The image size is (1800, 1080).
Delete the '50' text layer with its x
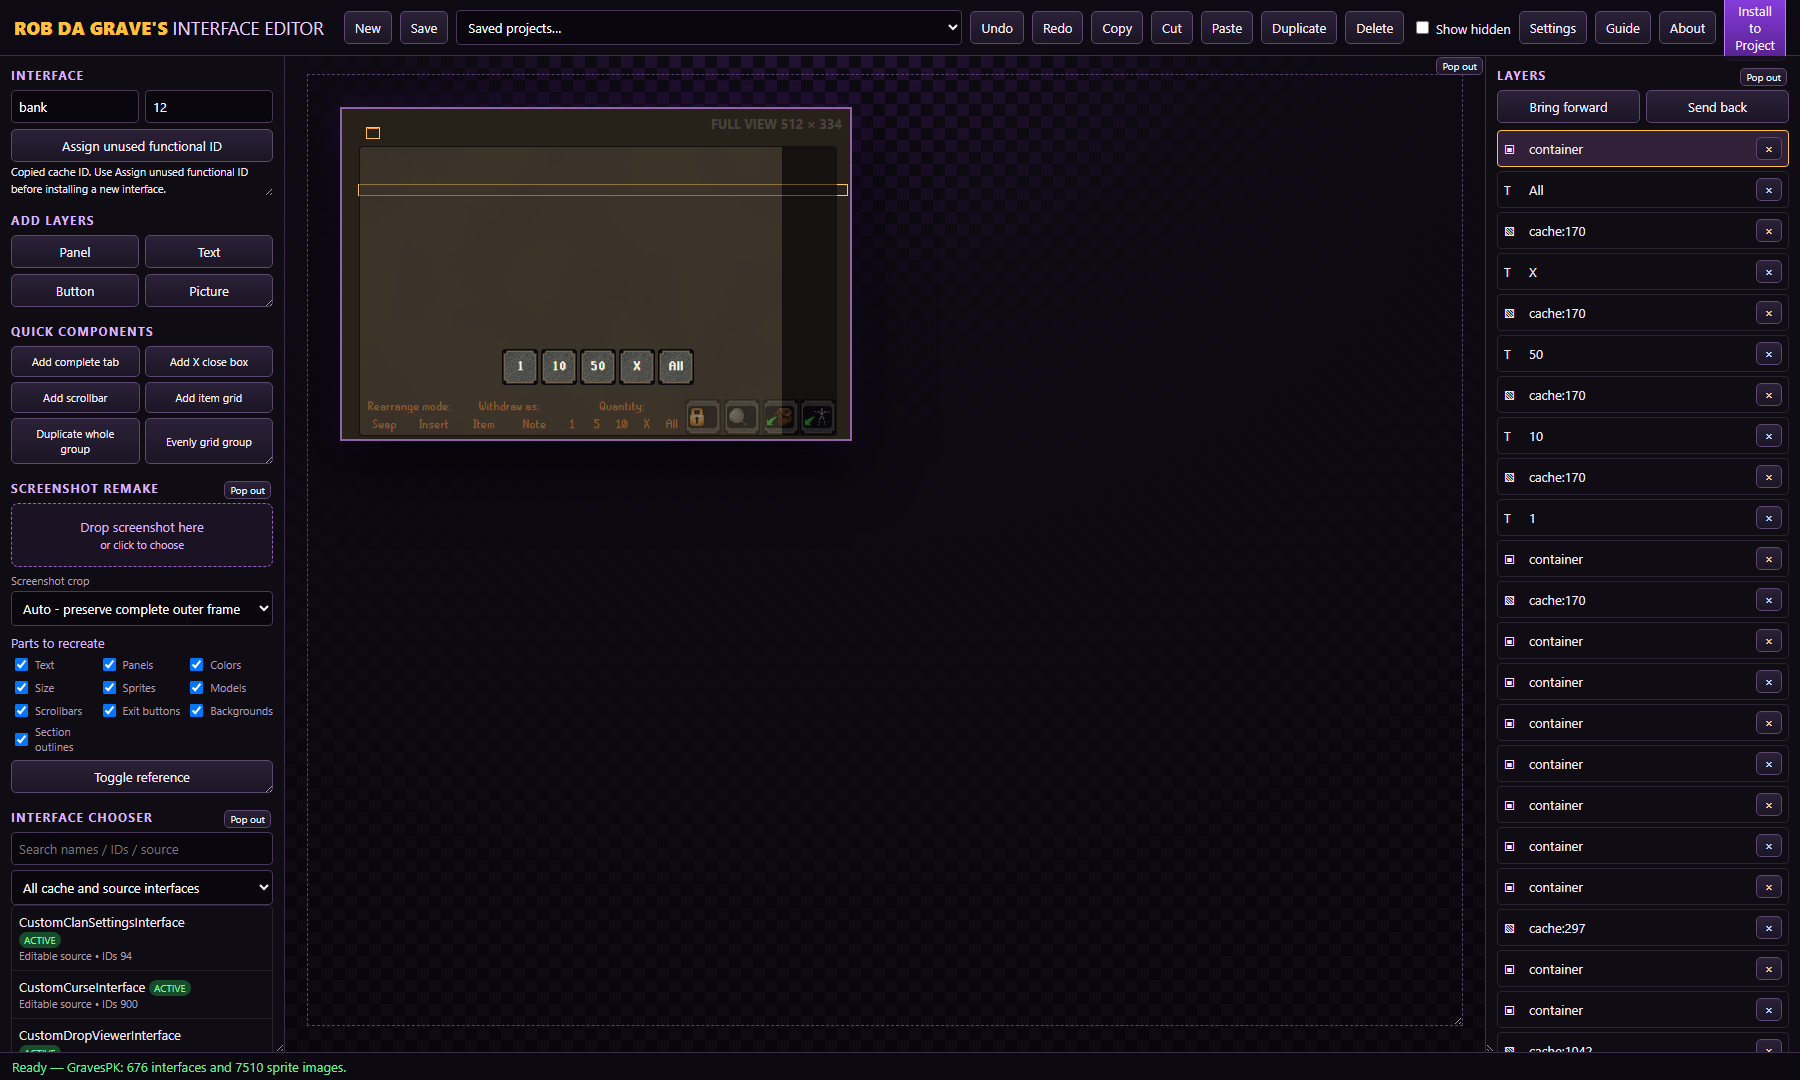tap(1768, 354)
